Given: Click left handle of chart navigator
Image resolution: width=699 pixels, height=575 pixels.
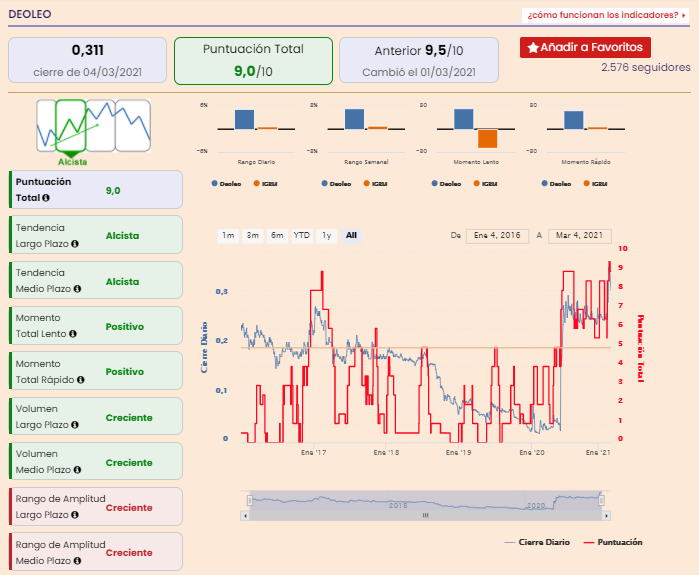Looking at the screenshot, I should coord(250,501).
